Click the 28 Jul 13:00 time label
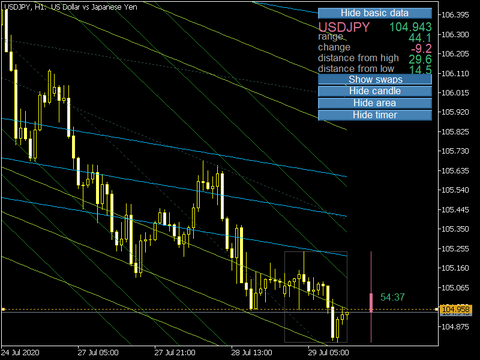 [x=252, y=353]
